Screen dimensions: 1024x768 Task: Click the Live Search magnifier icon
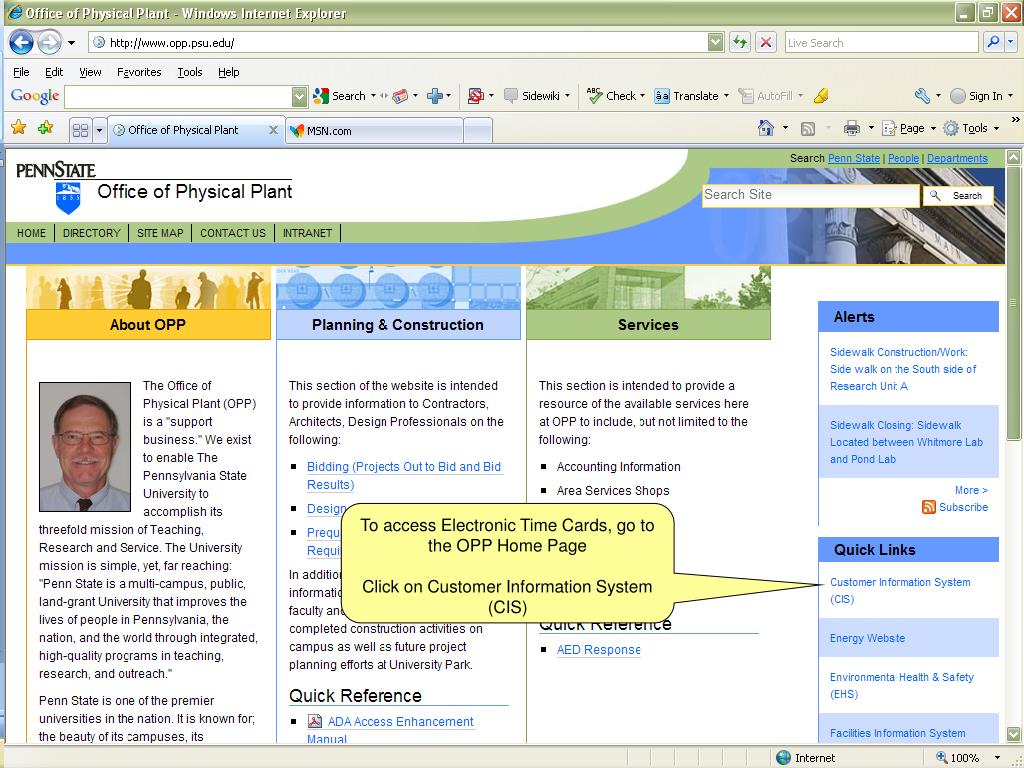(x=994, y=42)
